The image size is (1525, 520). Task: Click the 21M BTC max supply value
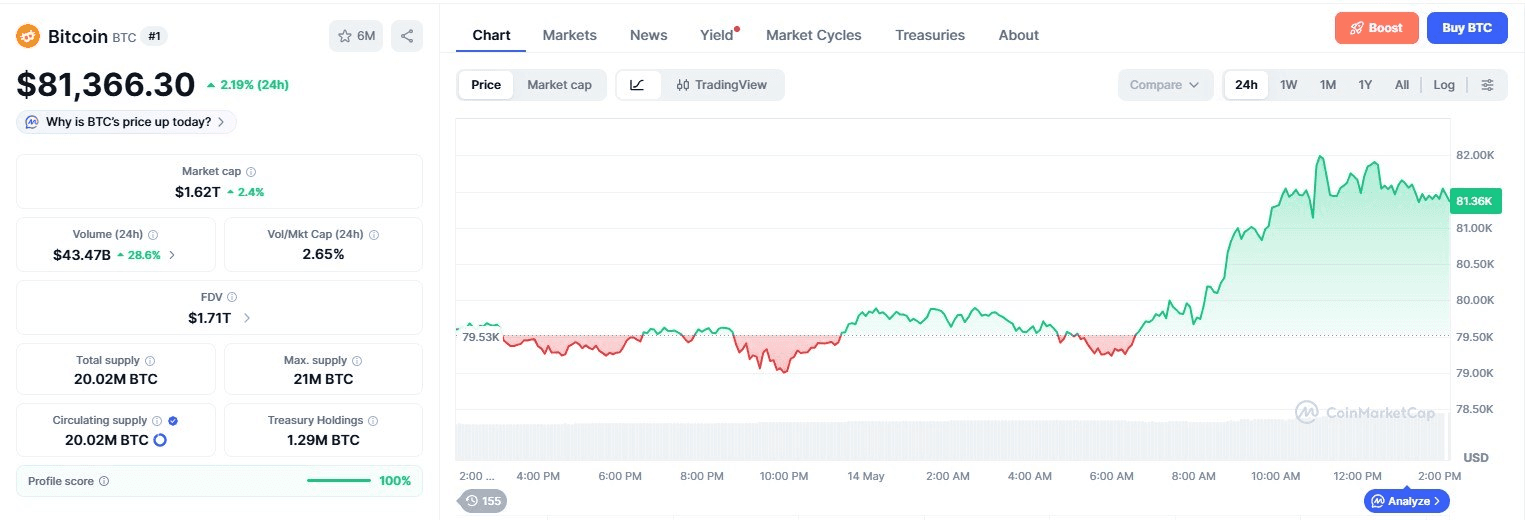pyautogui.click(x=323, y=380)
